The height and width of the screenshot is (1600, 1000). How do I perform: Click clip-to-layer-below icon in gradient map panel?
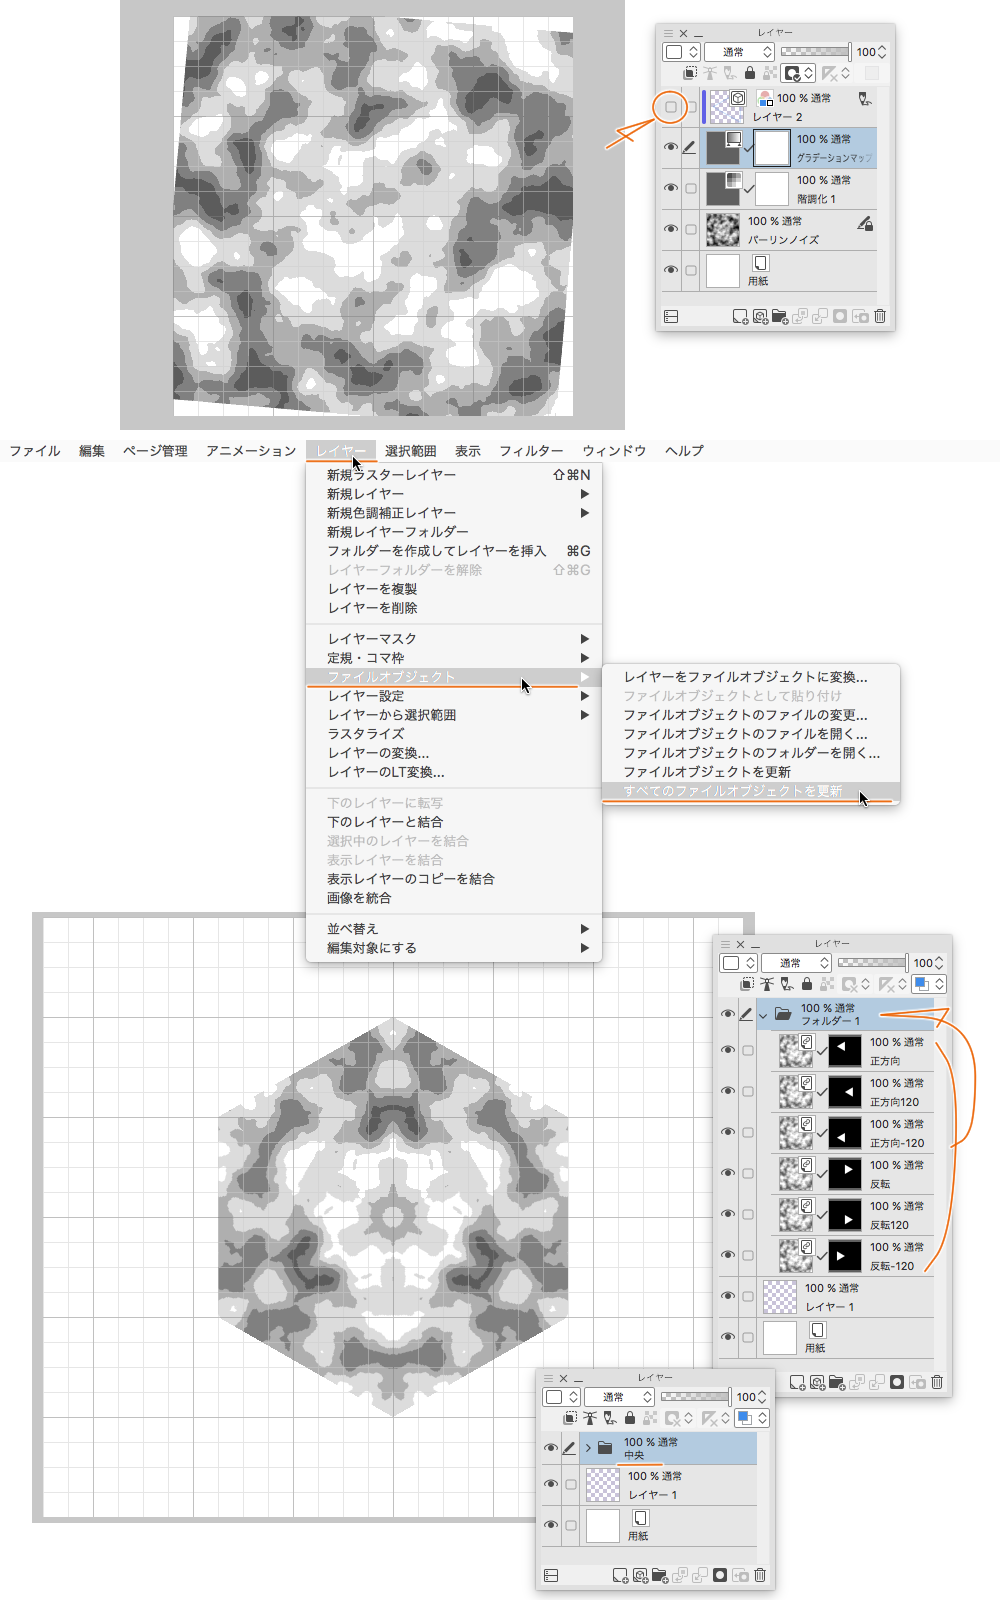[x=690, y=73]
